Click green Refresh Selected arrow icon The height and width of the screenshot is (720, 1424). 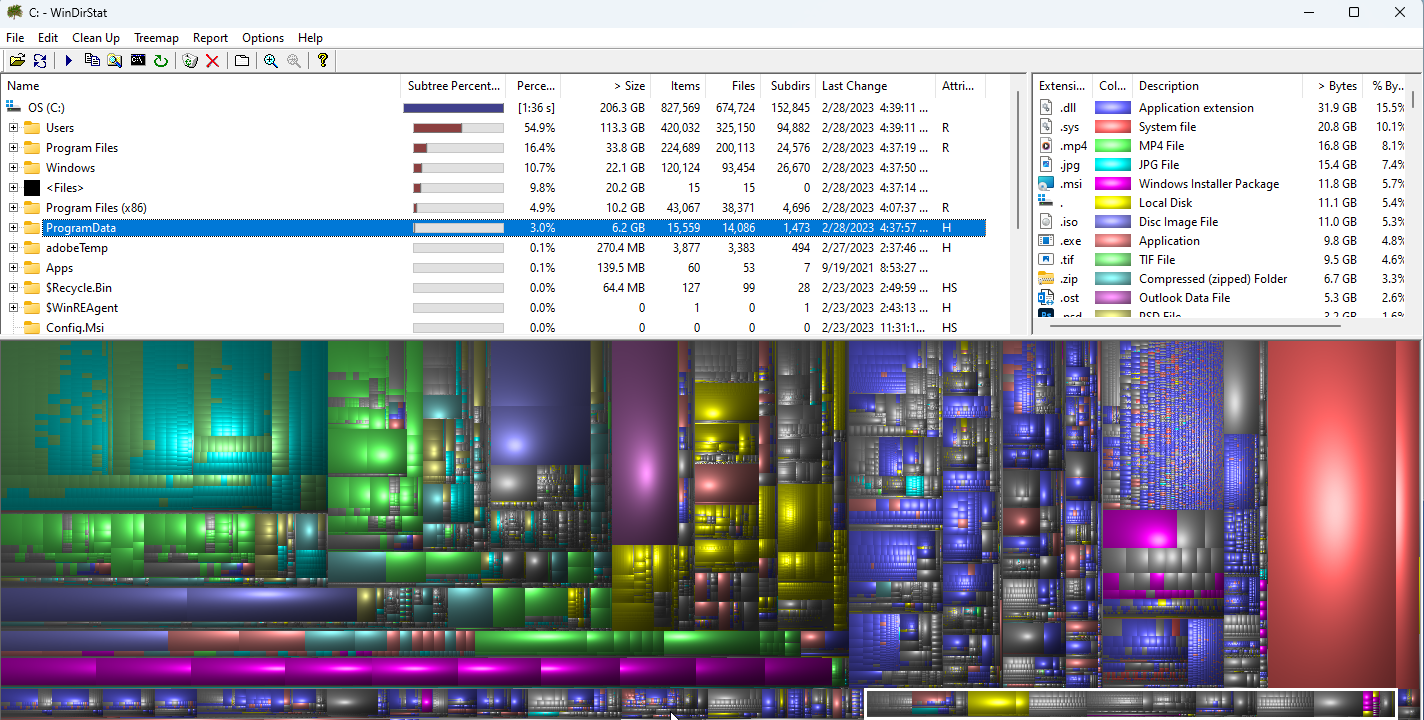pos(161,61)
